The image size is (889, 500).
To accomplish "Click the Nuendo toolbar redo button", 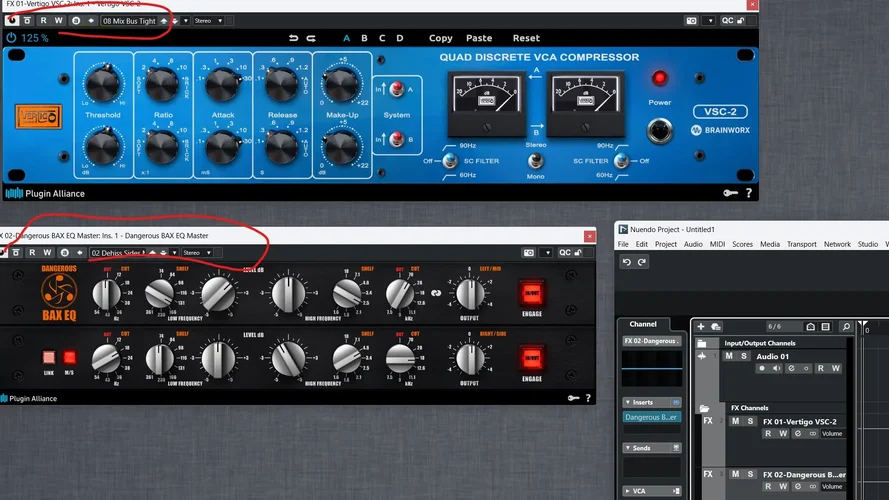I will pyautogui.click(x=642, y=262).
